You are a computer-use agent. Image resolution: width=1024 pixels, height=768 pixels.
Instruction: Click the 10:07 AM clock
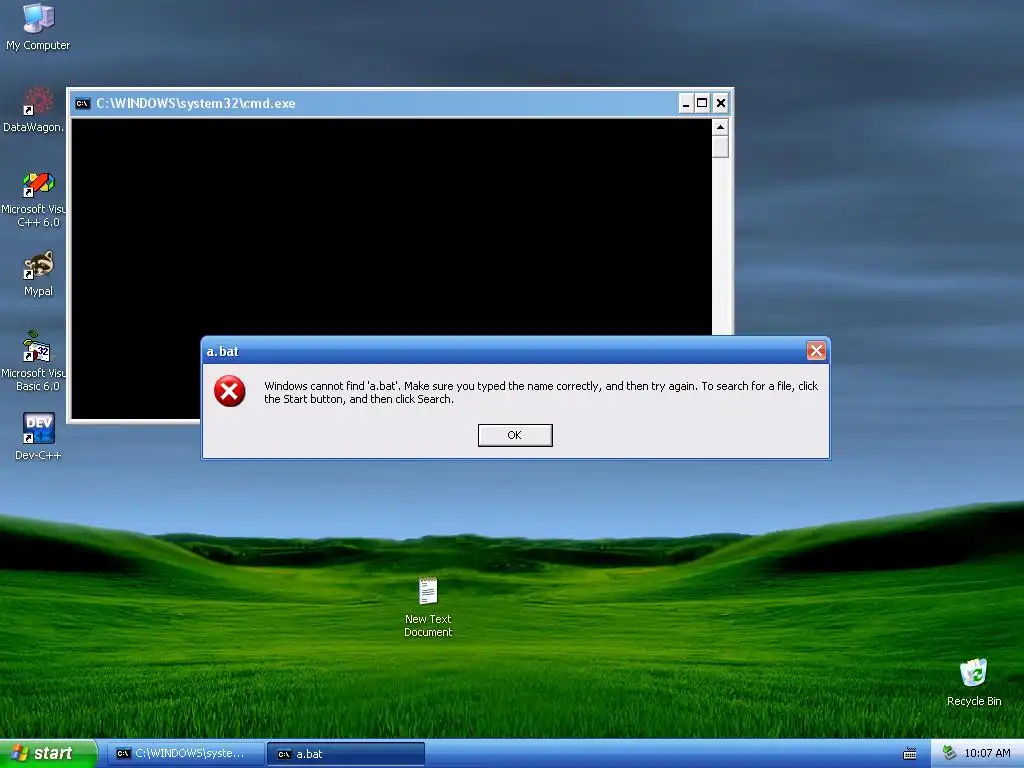pos(987,754)
